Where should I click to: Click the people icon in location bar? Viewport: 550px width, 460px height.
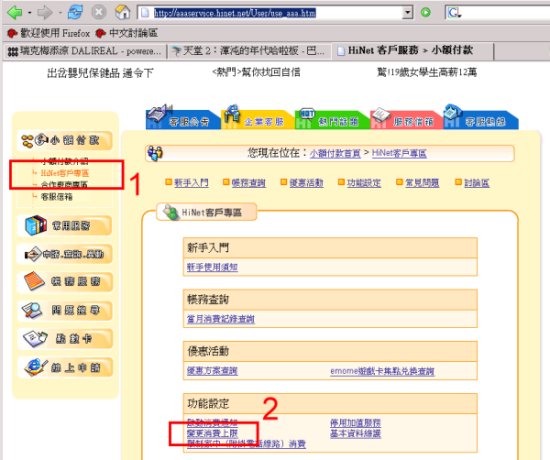(x=155, y=153)
